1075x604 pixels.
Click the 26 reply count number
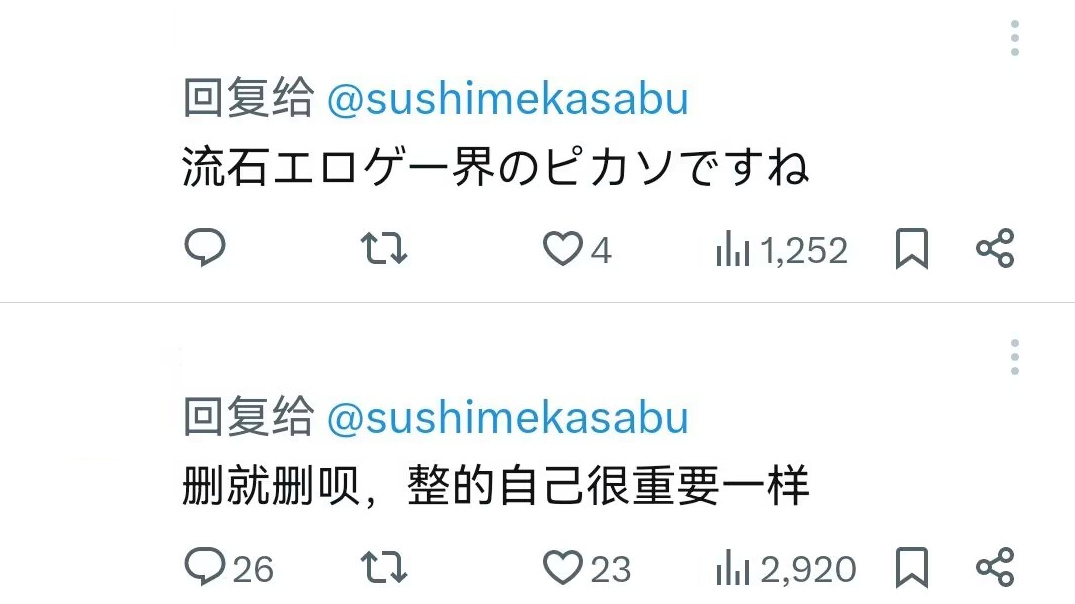[253, 569]
